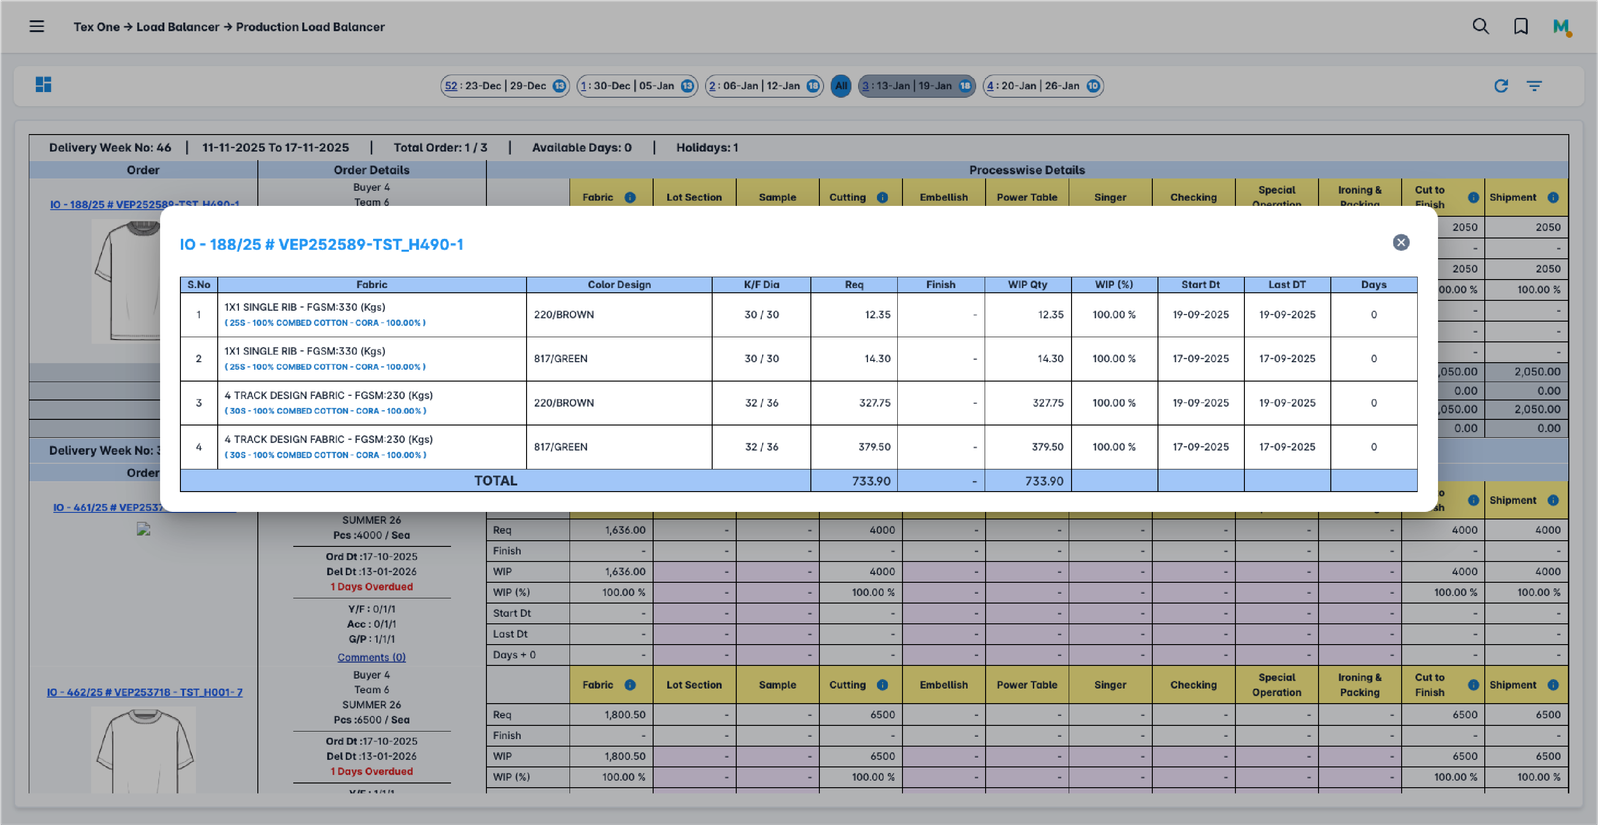
Task: Select week 1: 30-Dec | 05-Jan chip
Action: click(x=636, y=86)
